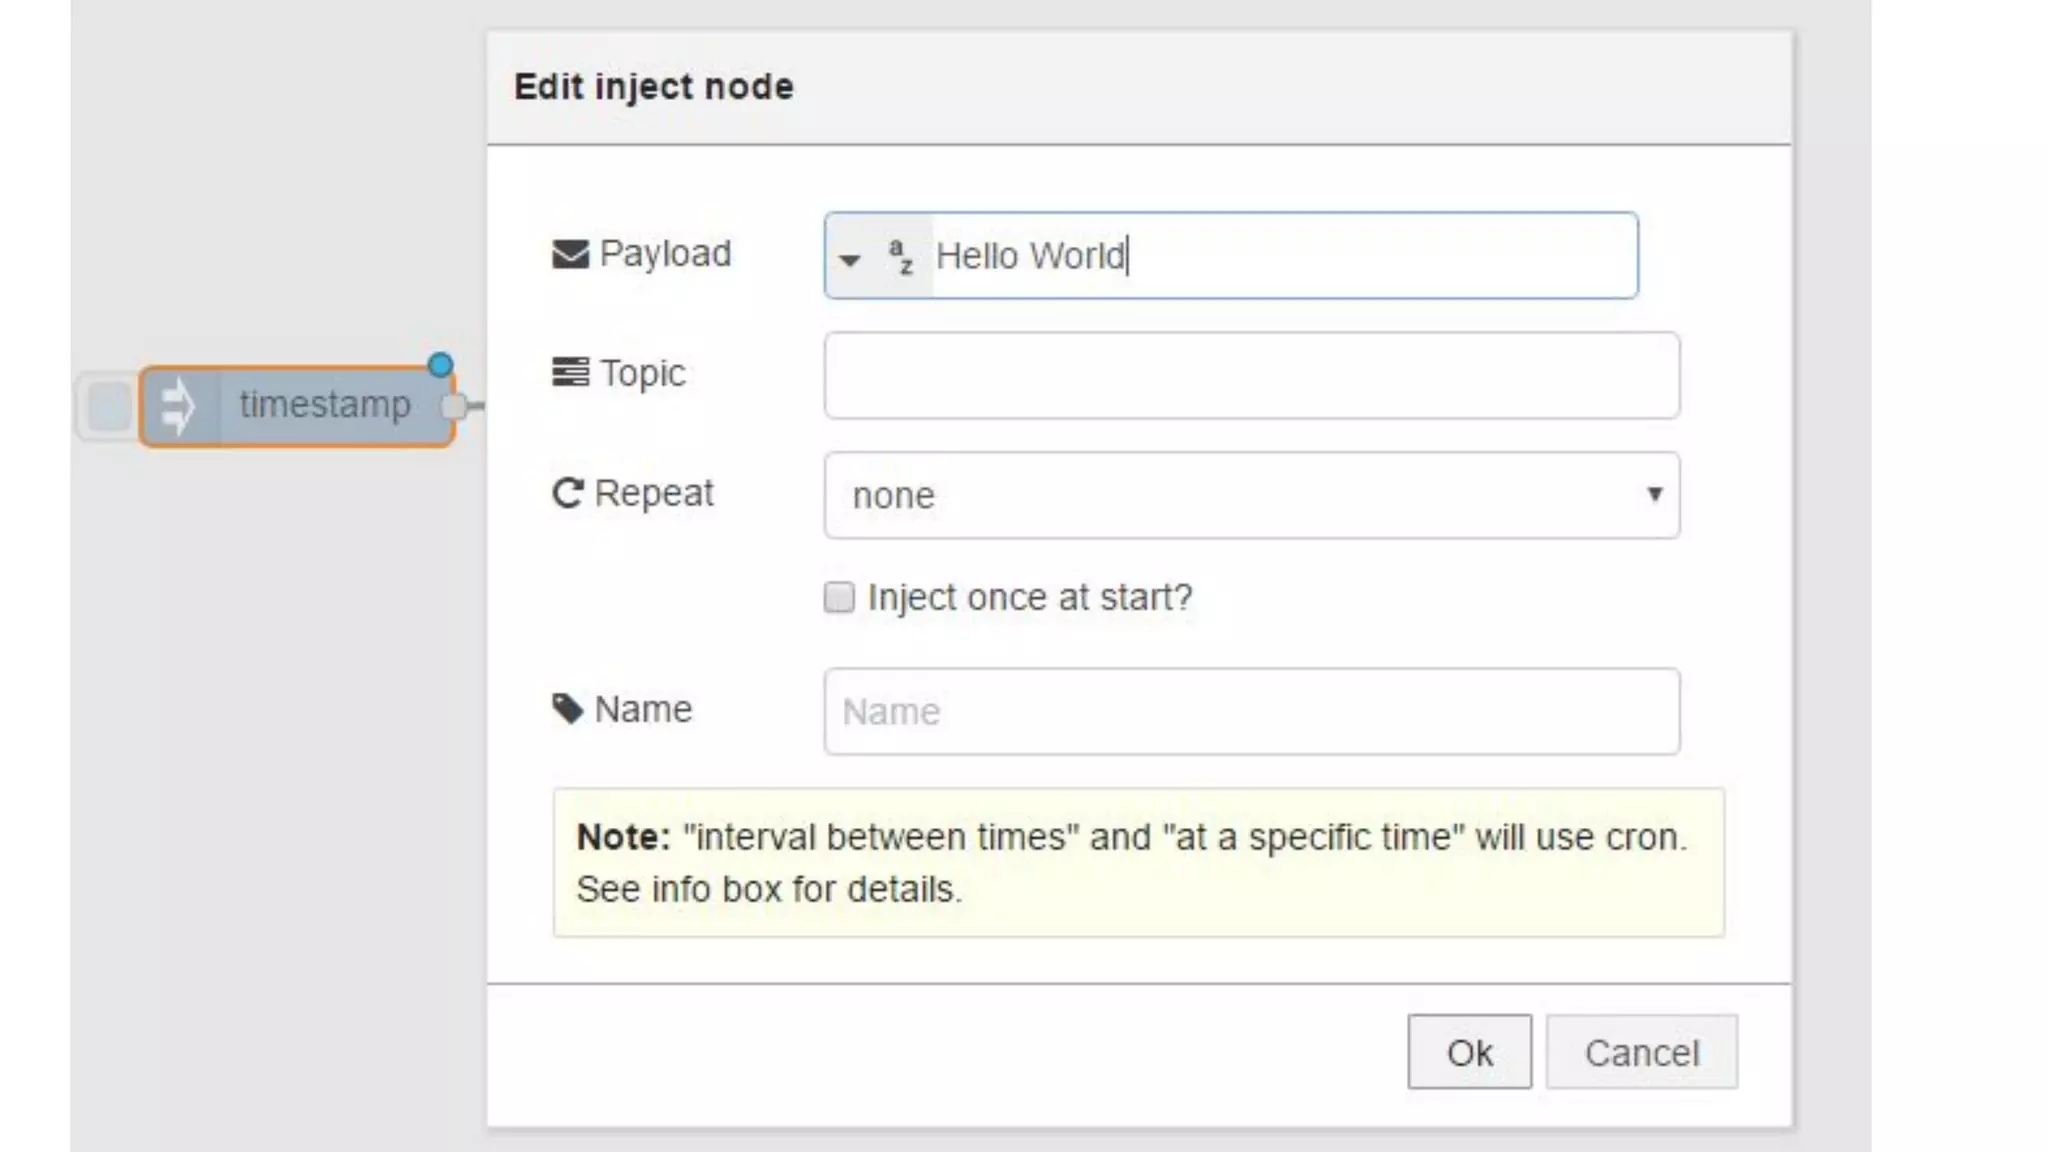Select the timestamp node label

pyautogui.click(x=325, y=405)
